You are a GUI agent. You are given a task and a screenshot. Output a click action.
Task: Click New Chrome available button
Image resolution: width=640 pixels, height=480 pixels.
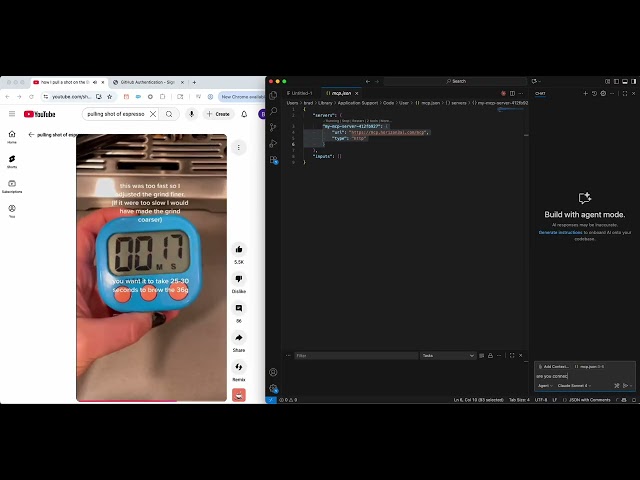click(x=241, y=97)
